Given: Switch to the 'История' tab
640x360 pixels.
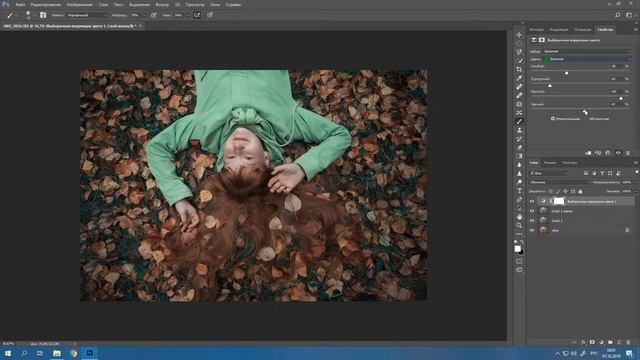Looking at the screenshot, I should tap(536, 29).
